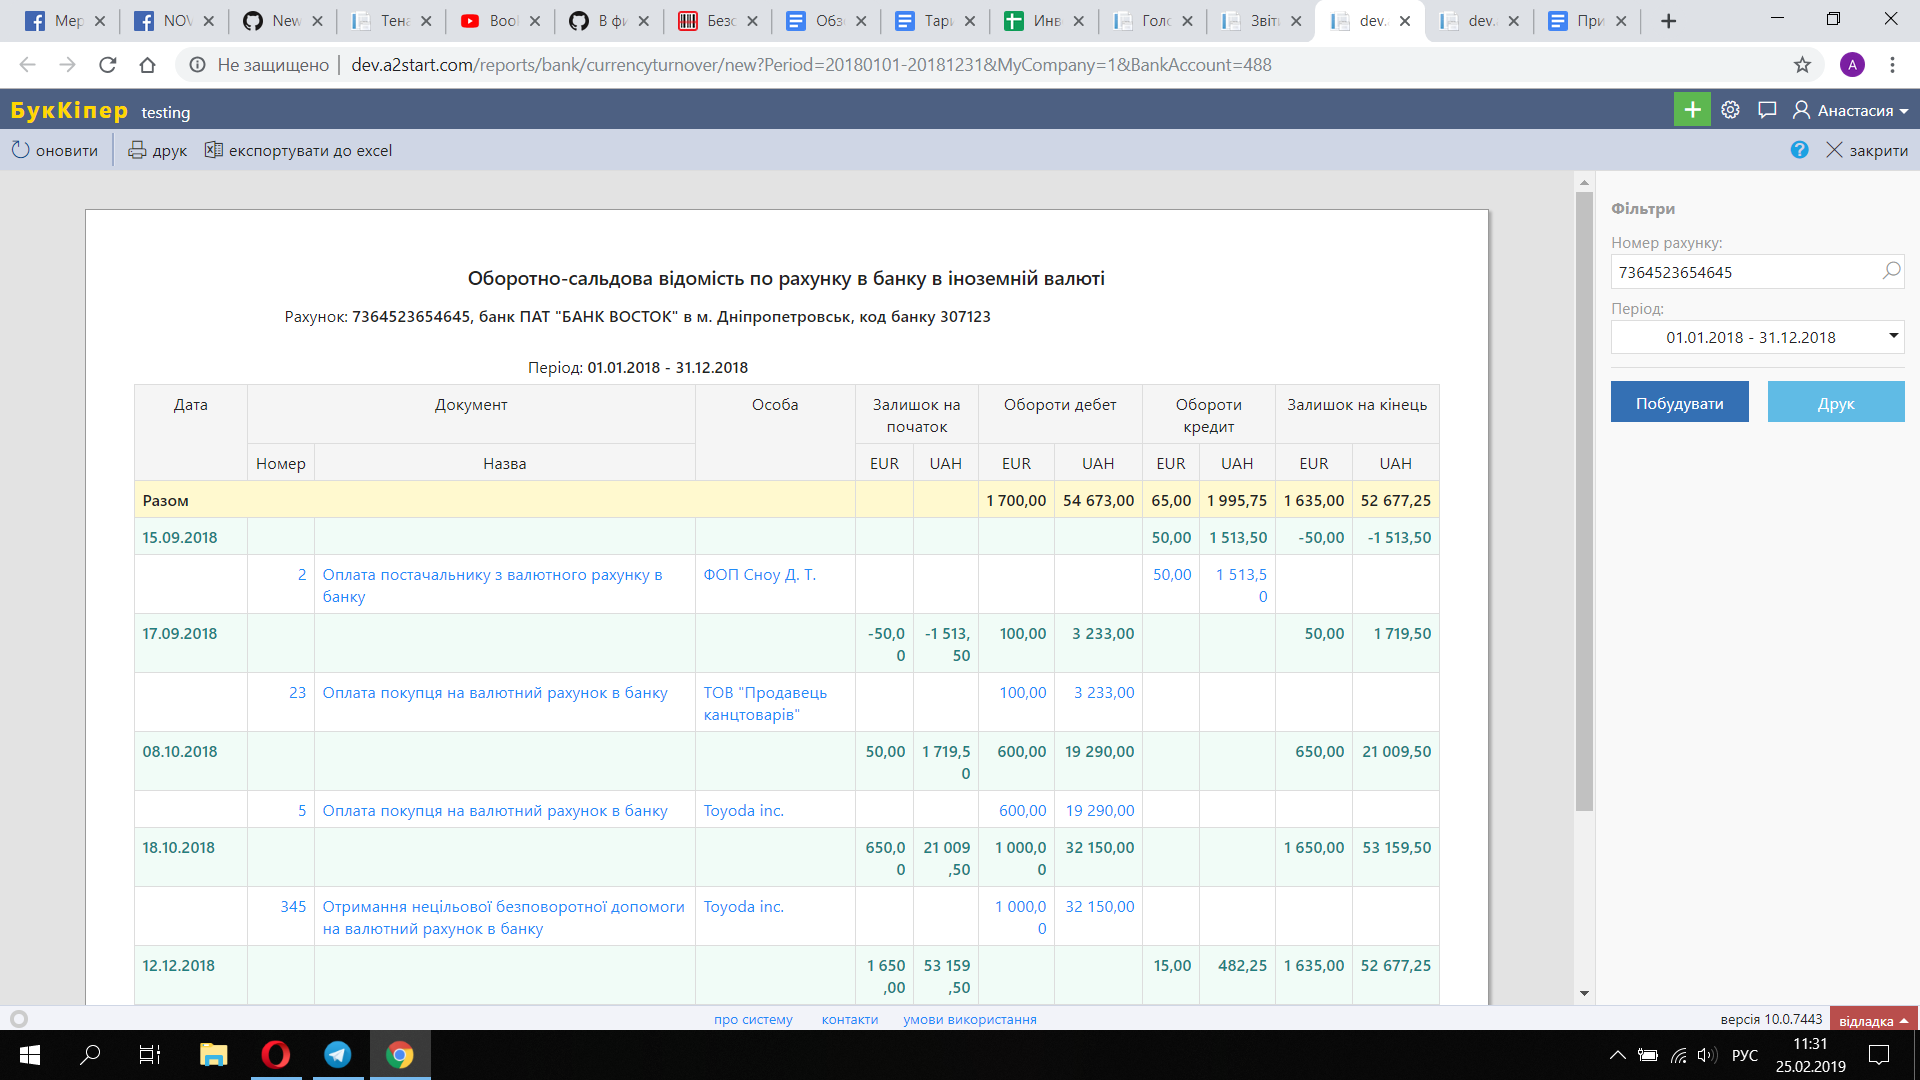The height and width of the screenshot is (1080, 1920).
Task: Click the refresh 'оновити' icon
Action: (x=20, y=150)
